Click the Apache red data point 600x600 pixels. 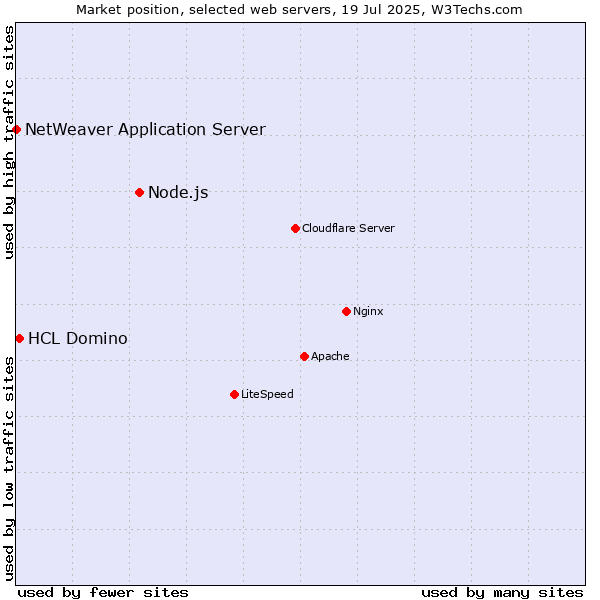(304, 357)
